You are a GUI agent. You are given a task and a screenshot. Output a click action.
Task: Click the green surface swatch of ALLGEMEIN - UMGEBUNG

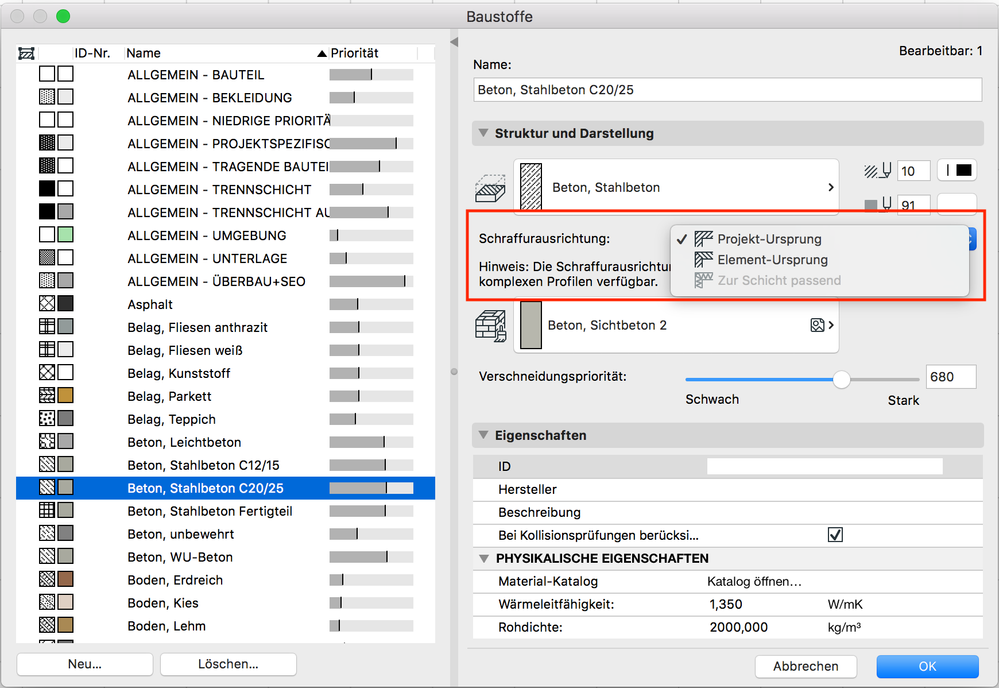[x=66, y=235]
